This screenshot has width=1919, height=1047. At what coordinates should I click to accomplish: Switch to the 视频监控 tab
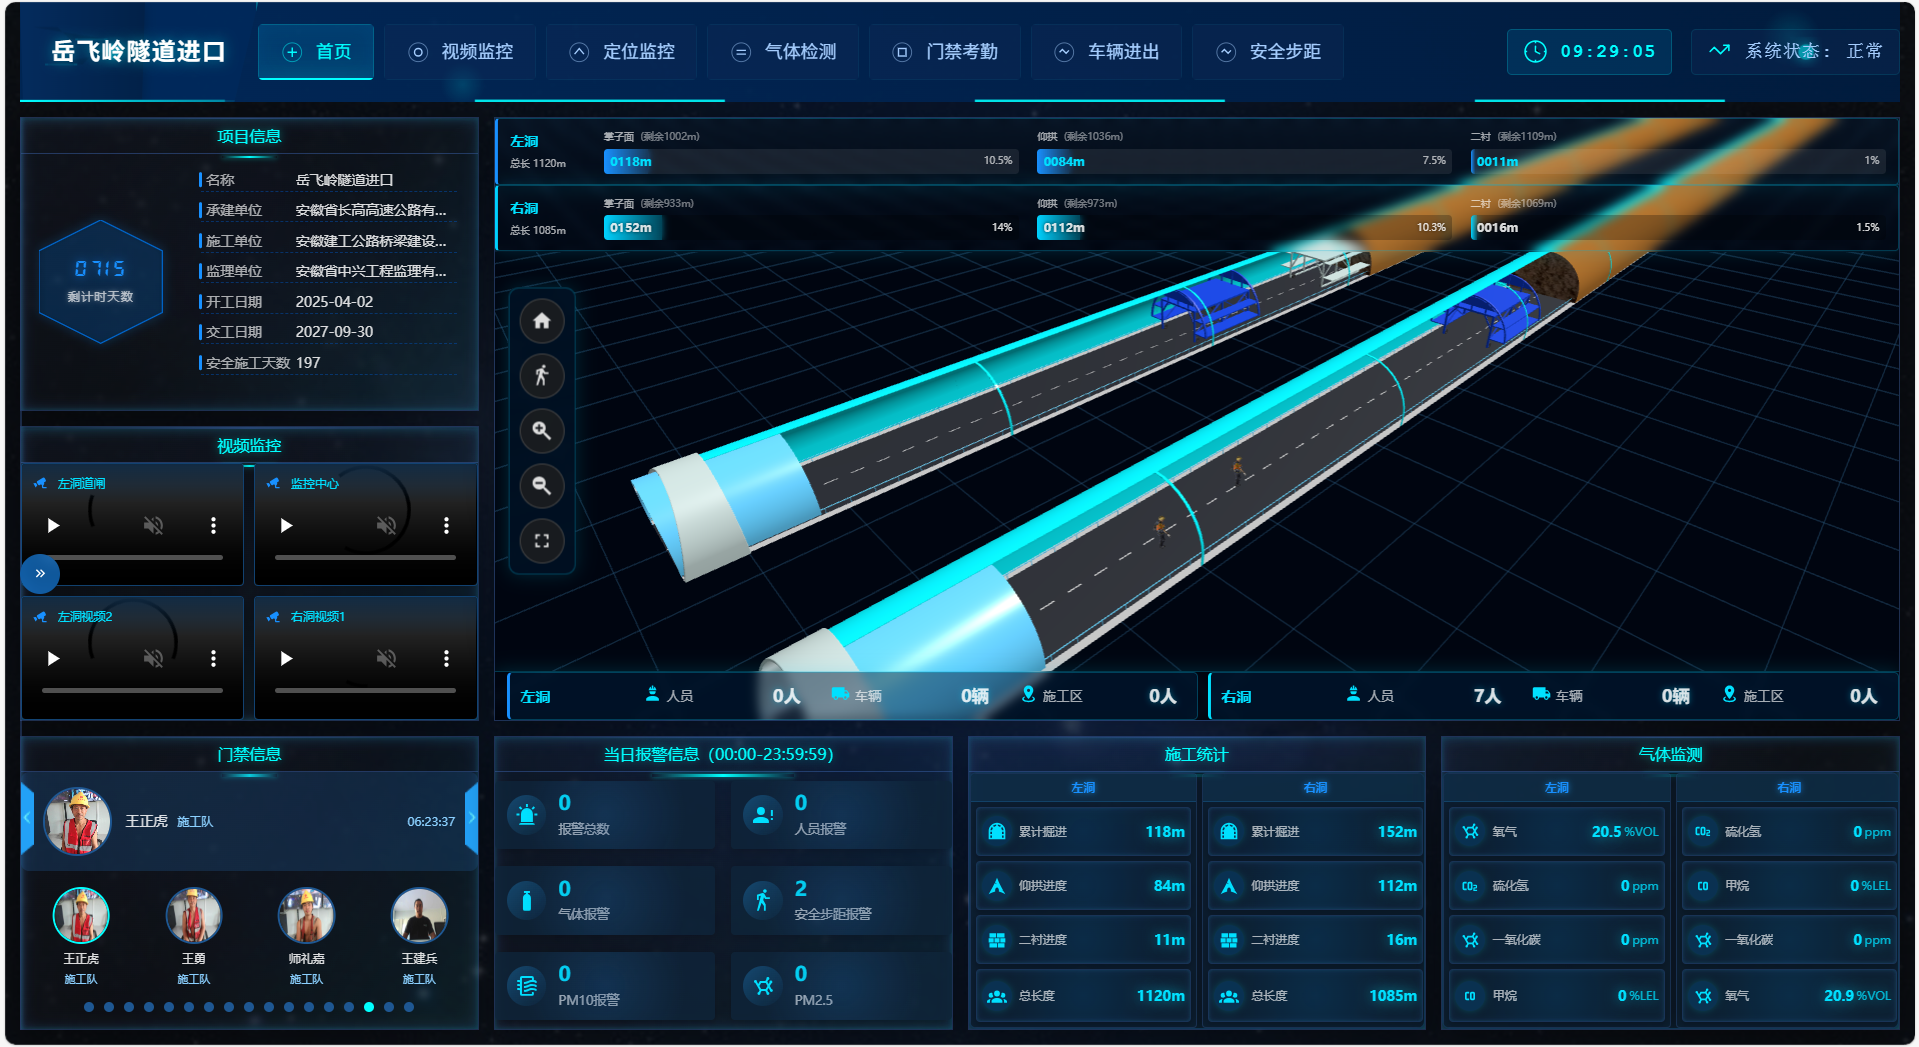[x=461, y=52]
